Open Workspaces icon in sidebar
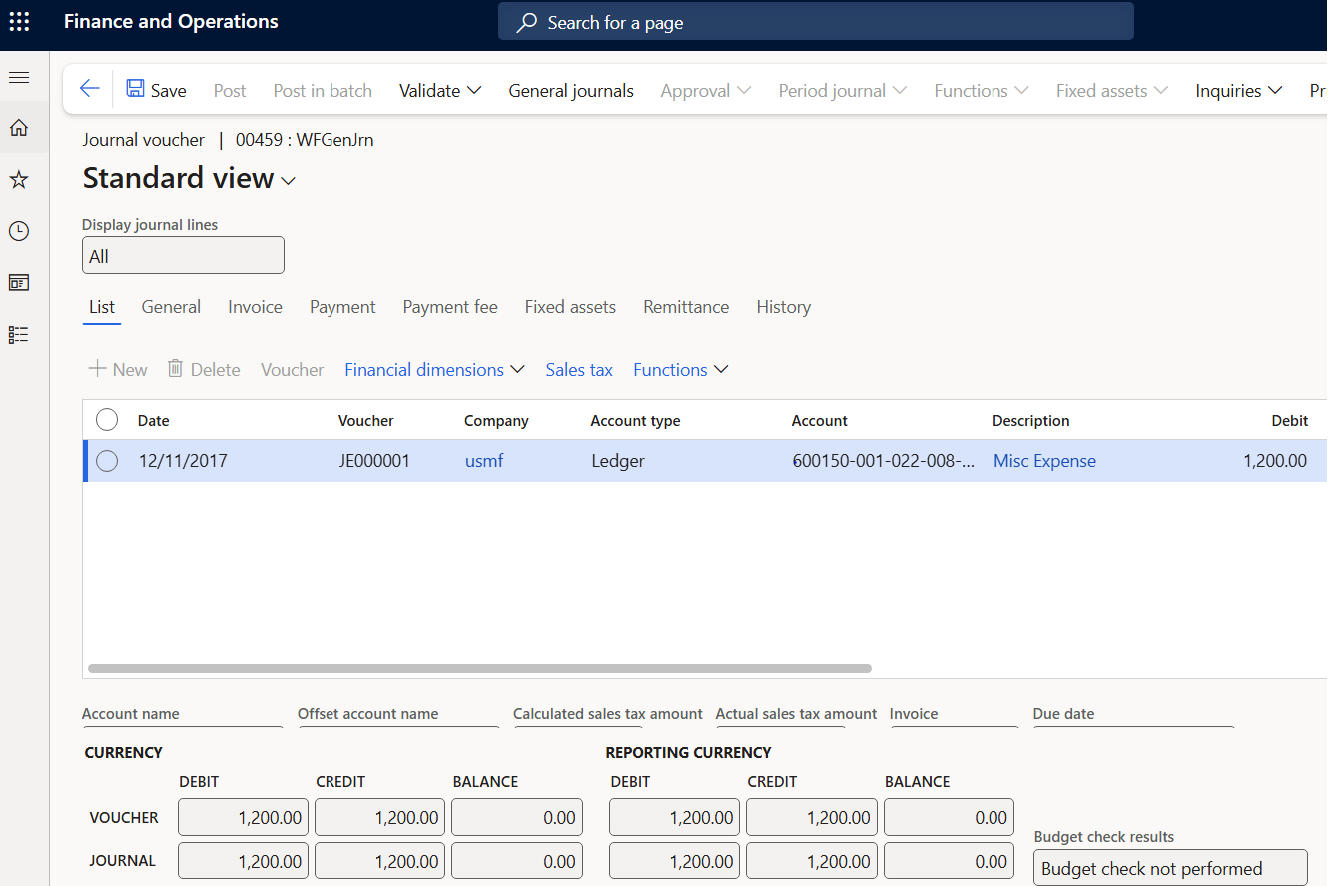This screenshot has height=886, width=1329. coord(19,283)
